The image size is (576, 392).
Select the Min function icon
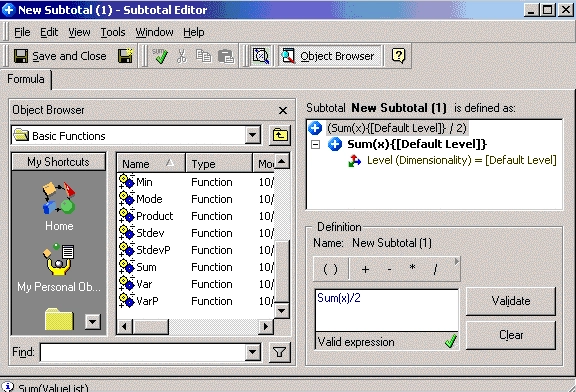click(x=127, y=182)
